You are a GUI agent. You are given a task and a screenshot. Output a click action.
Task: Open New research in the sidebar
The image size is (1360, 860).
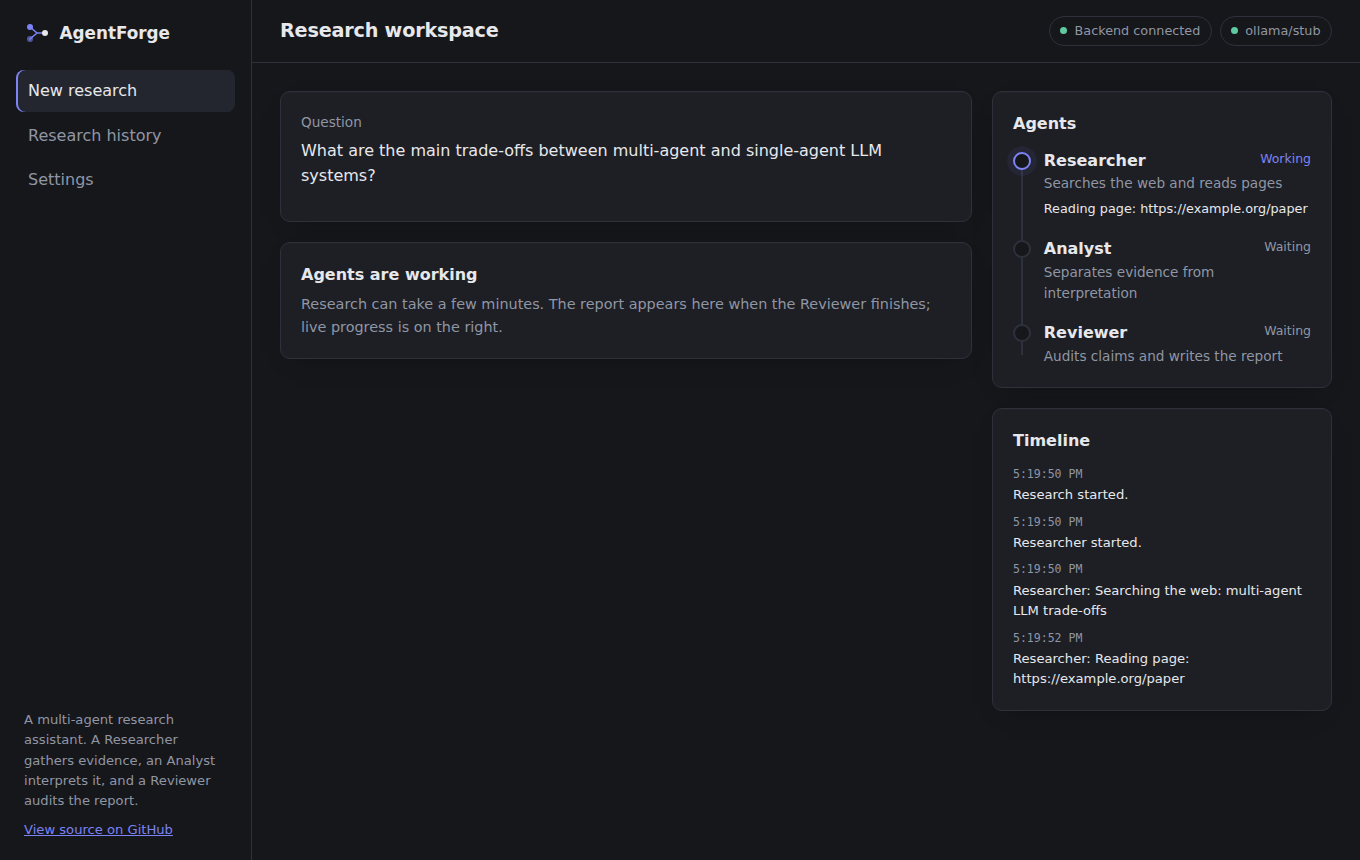[126, 91]
